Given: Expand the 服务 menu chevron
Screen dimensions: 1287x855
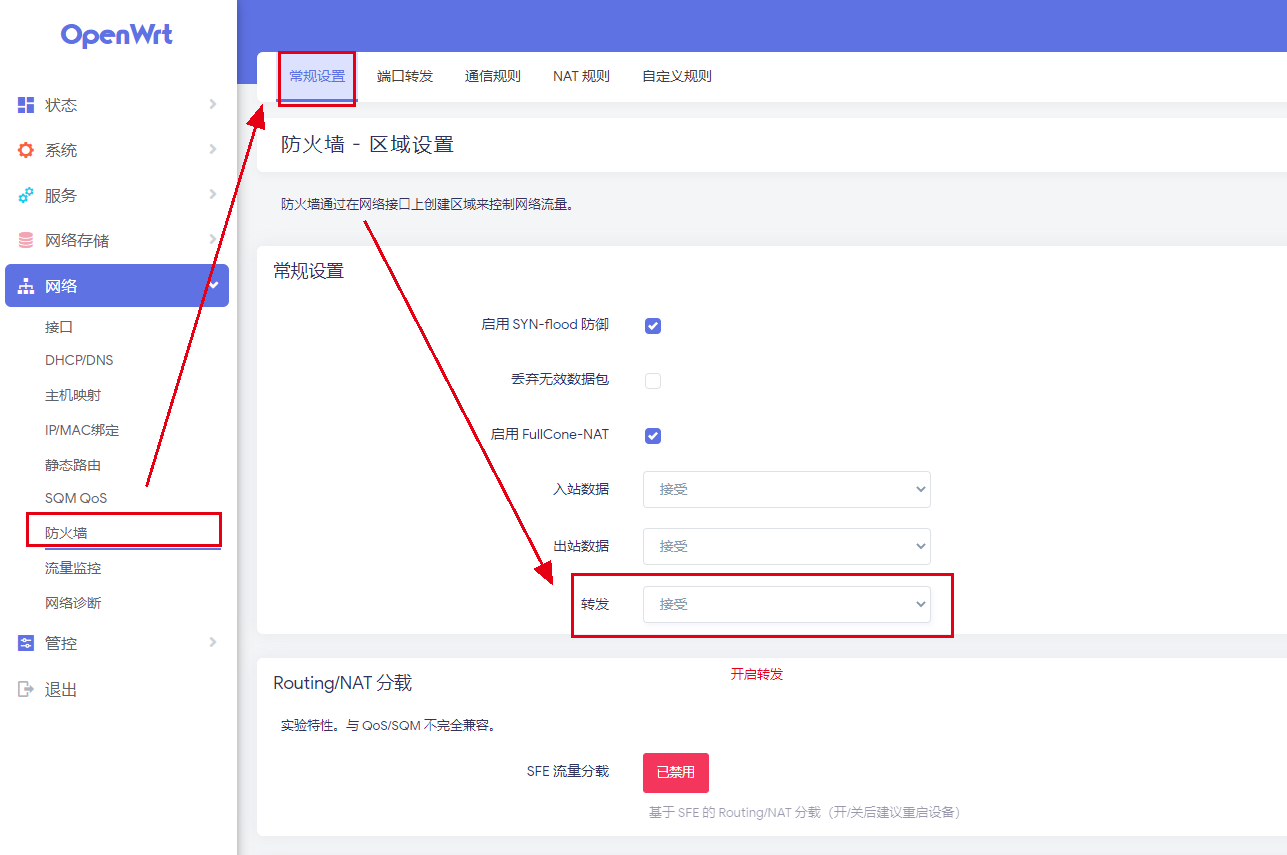Looking at the screenshot, I should coord(213,194).
